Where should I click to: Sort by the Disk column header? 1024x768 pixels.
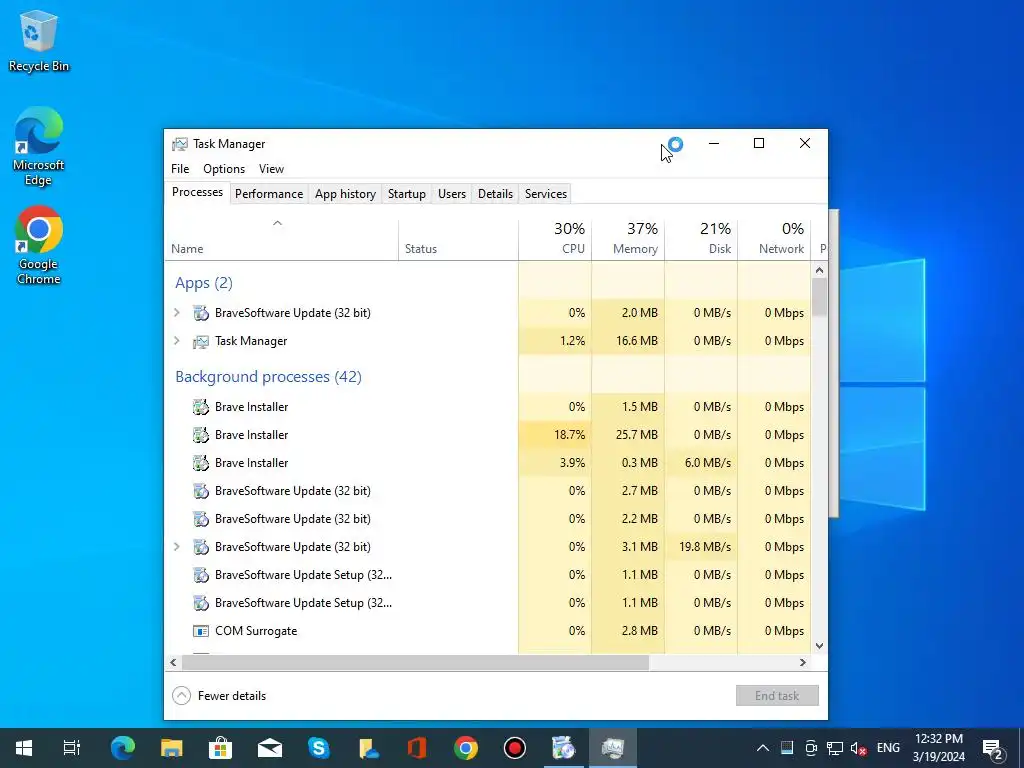click(x=701, y=240)
